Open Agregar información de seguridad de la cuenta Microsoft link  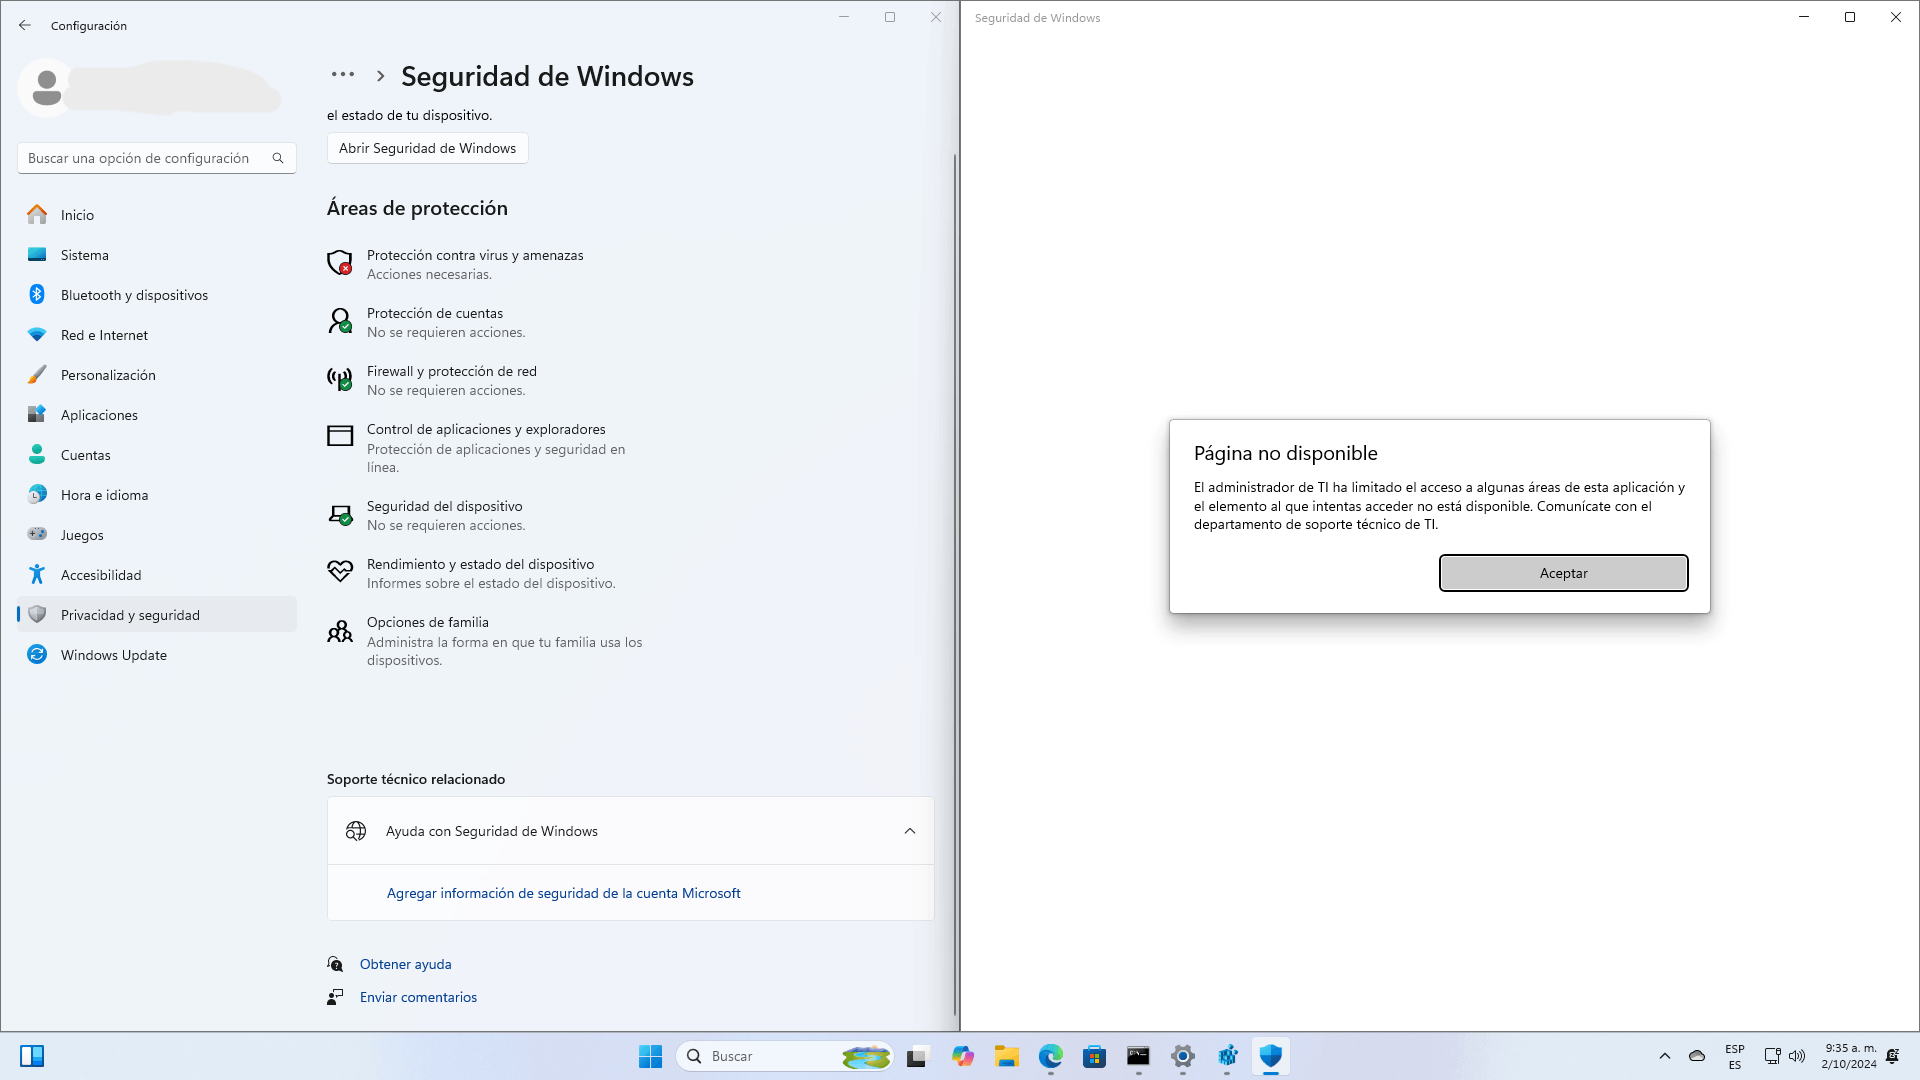563,893
